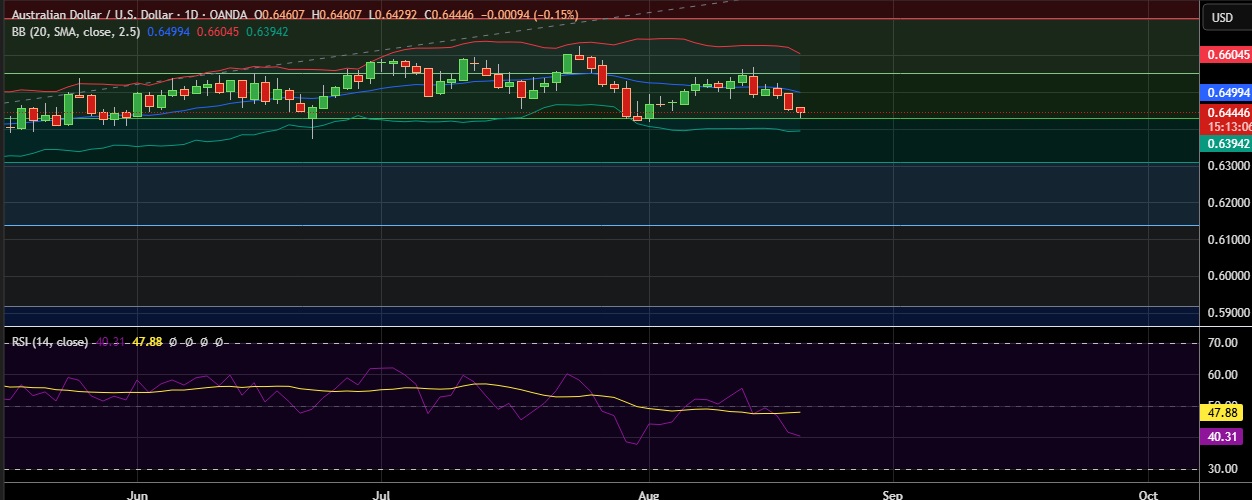The image size is (1252, 500).
Task: Click the yellow 47.88 RSI axis label
Action: click(1224, 412)
